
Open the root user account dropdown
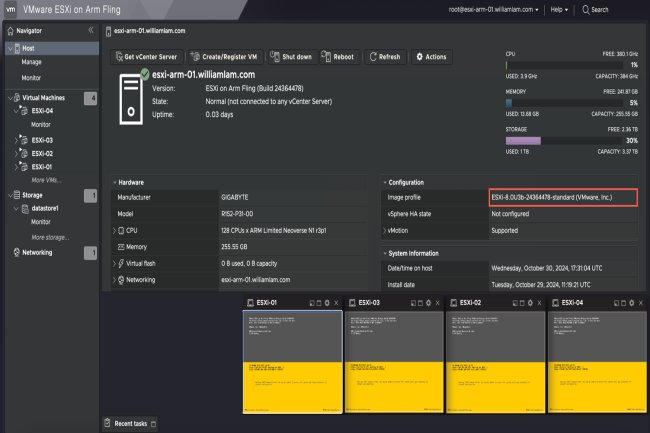pos(493,10)
